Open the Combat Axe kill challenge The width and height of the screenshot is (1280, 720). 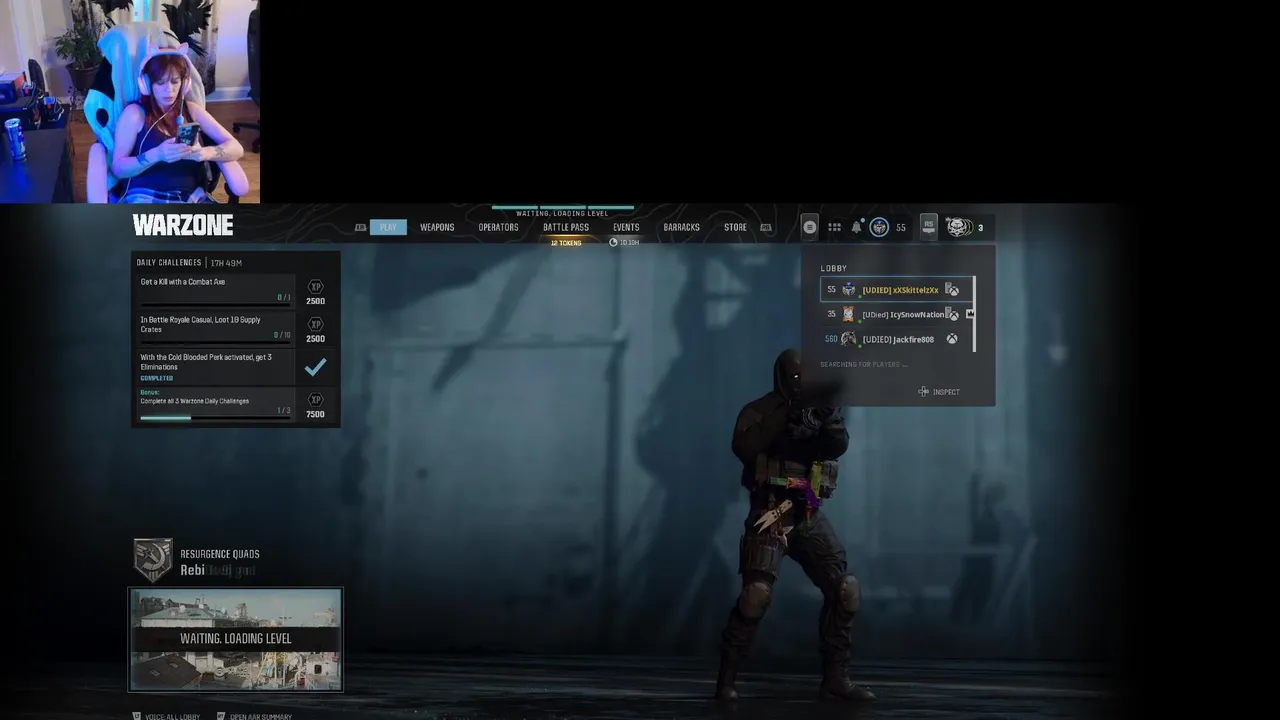click(216, 290)
